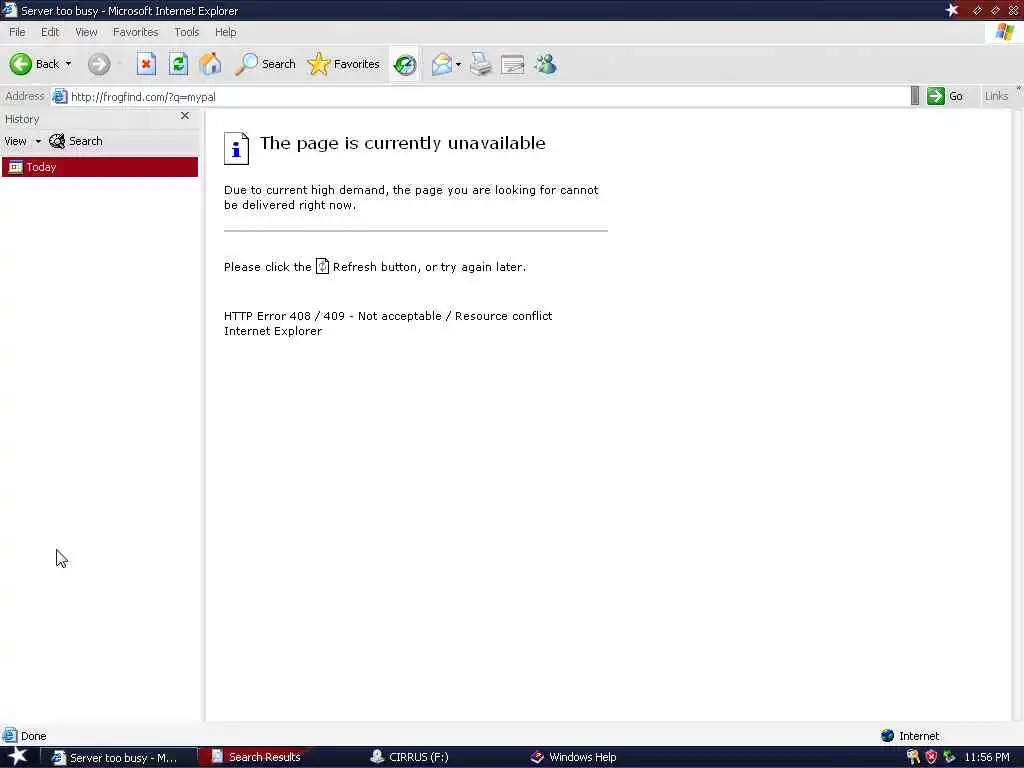Open the File menu
The width and height of the screenshot is (1024, 768).
(x=17, y=32)
